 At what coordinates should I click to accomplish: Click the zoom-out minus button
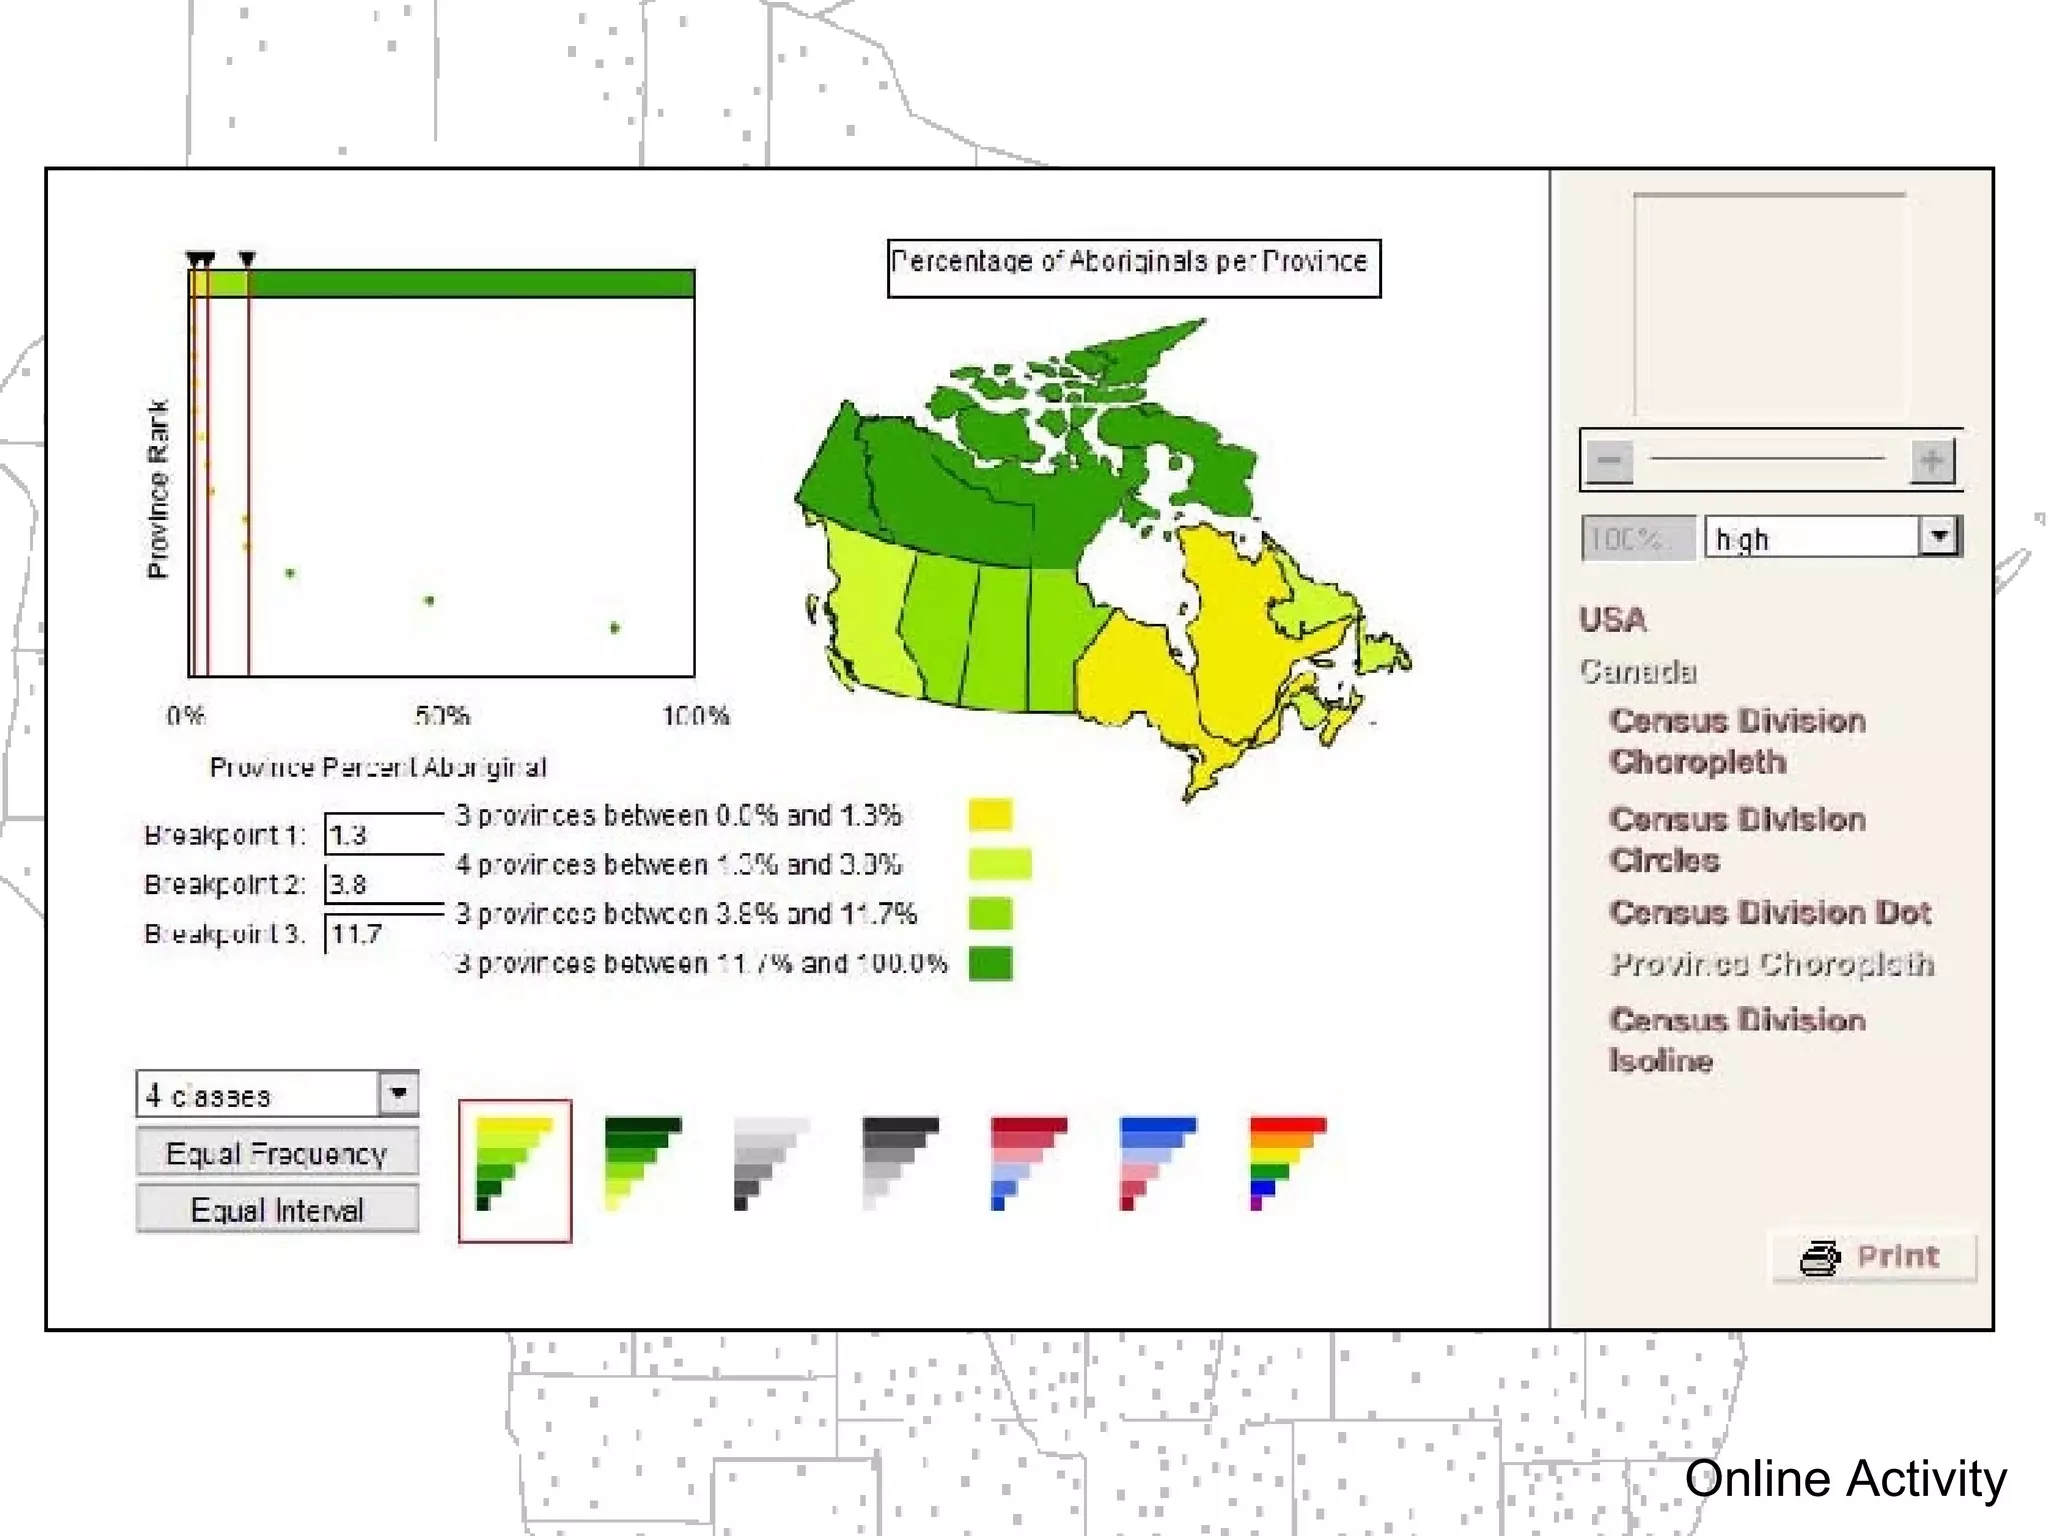pyautogui.click(x=1609, y=461)
